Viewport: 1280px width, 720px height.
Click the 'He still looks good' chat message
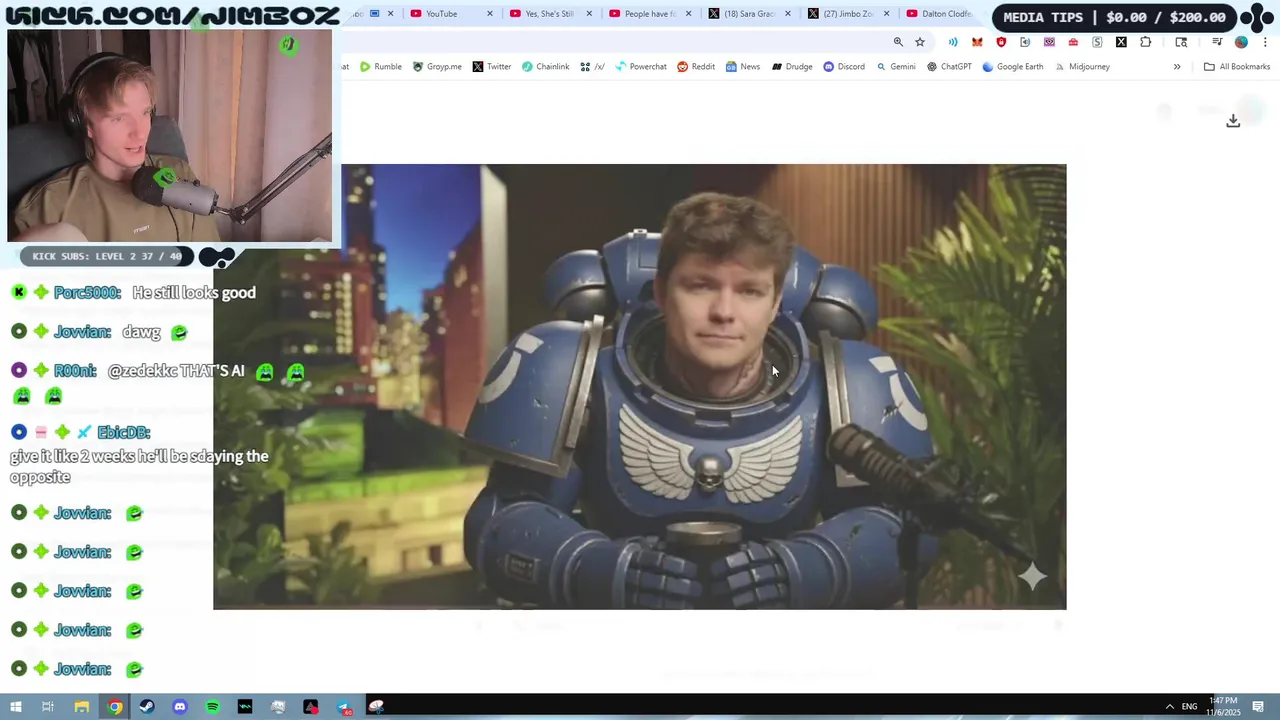coord(194,293)
